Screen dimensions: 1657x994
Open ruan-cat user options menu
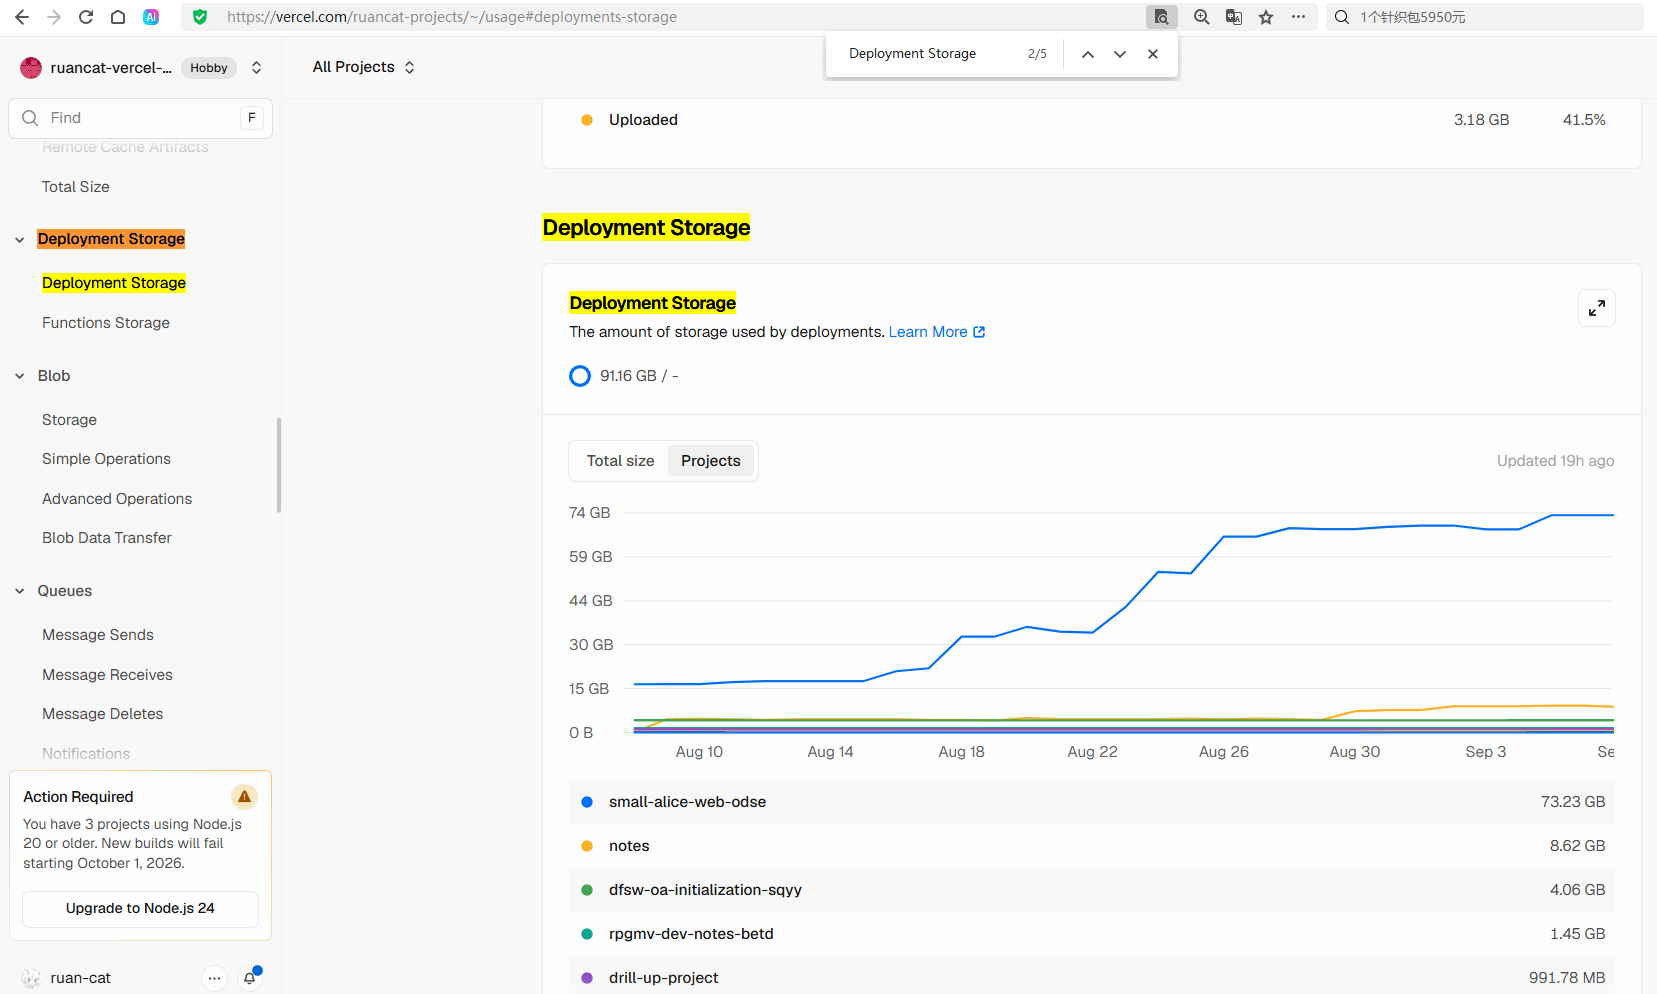click(x=214, y=978)
